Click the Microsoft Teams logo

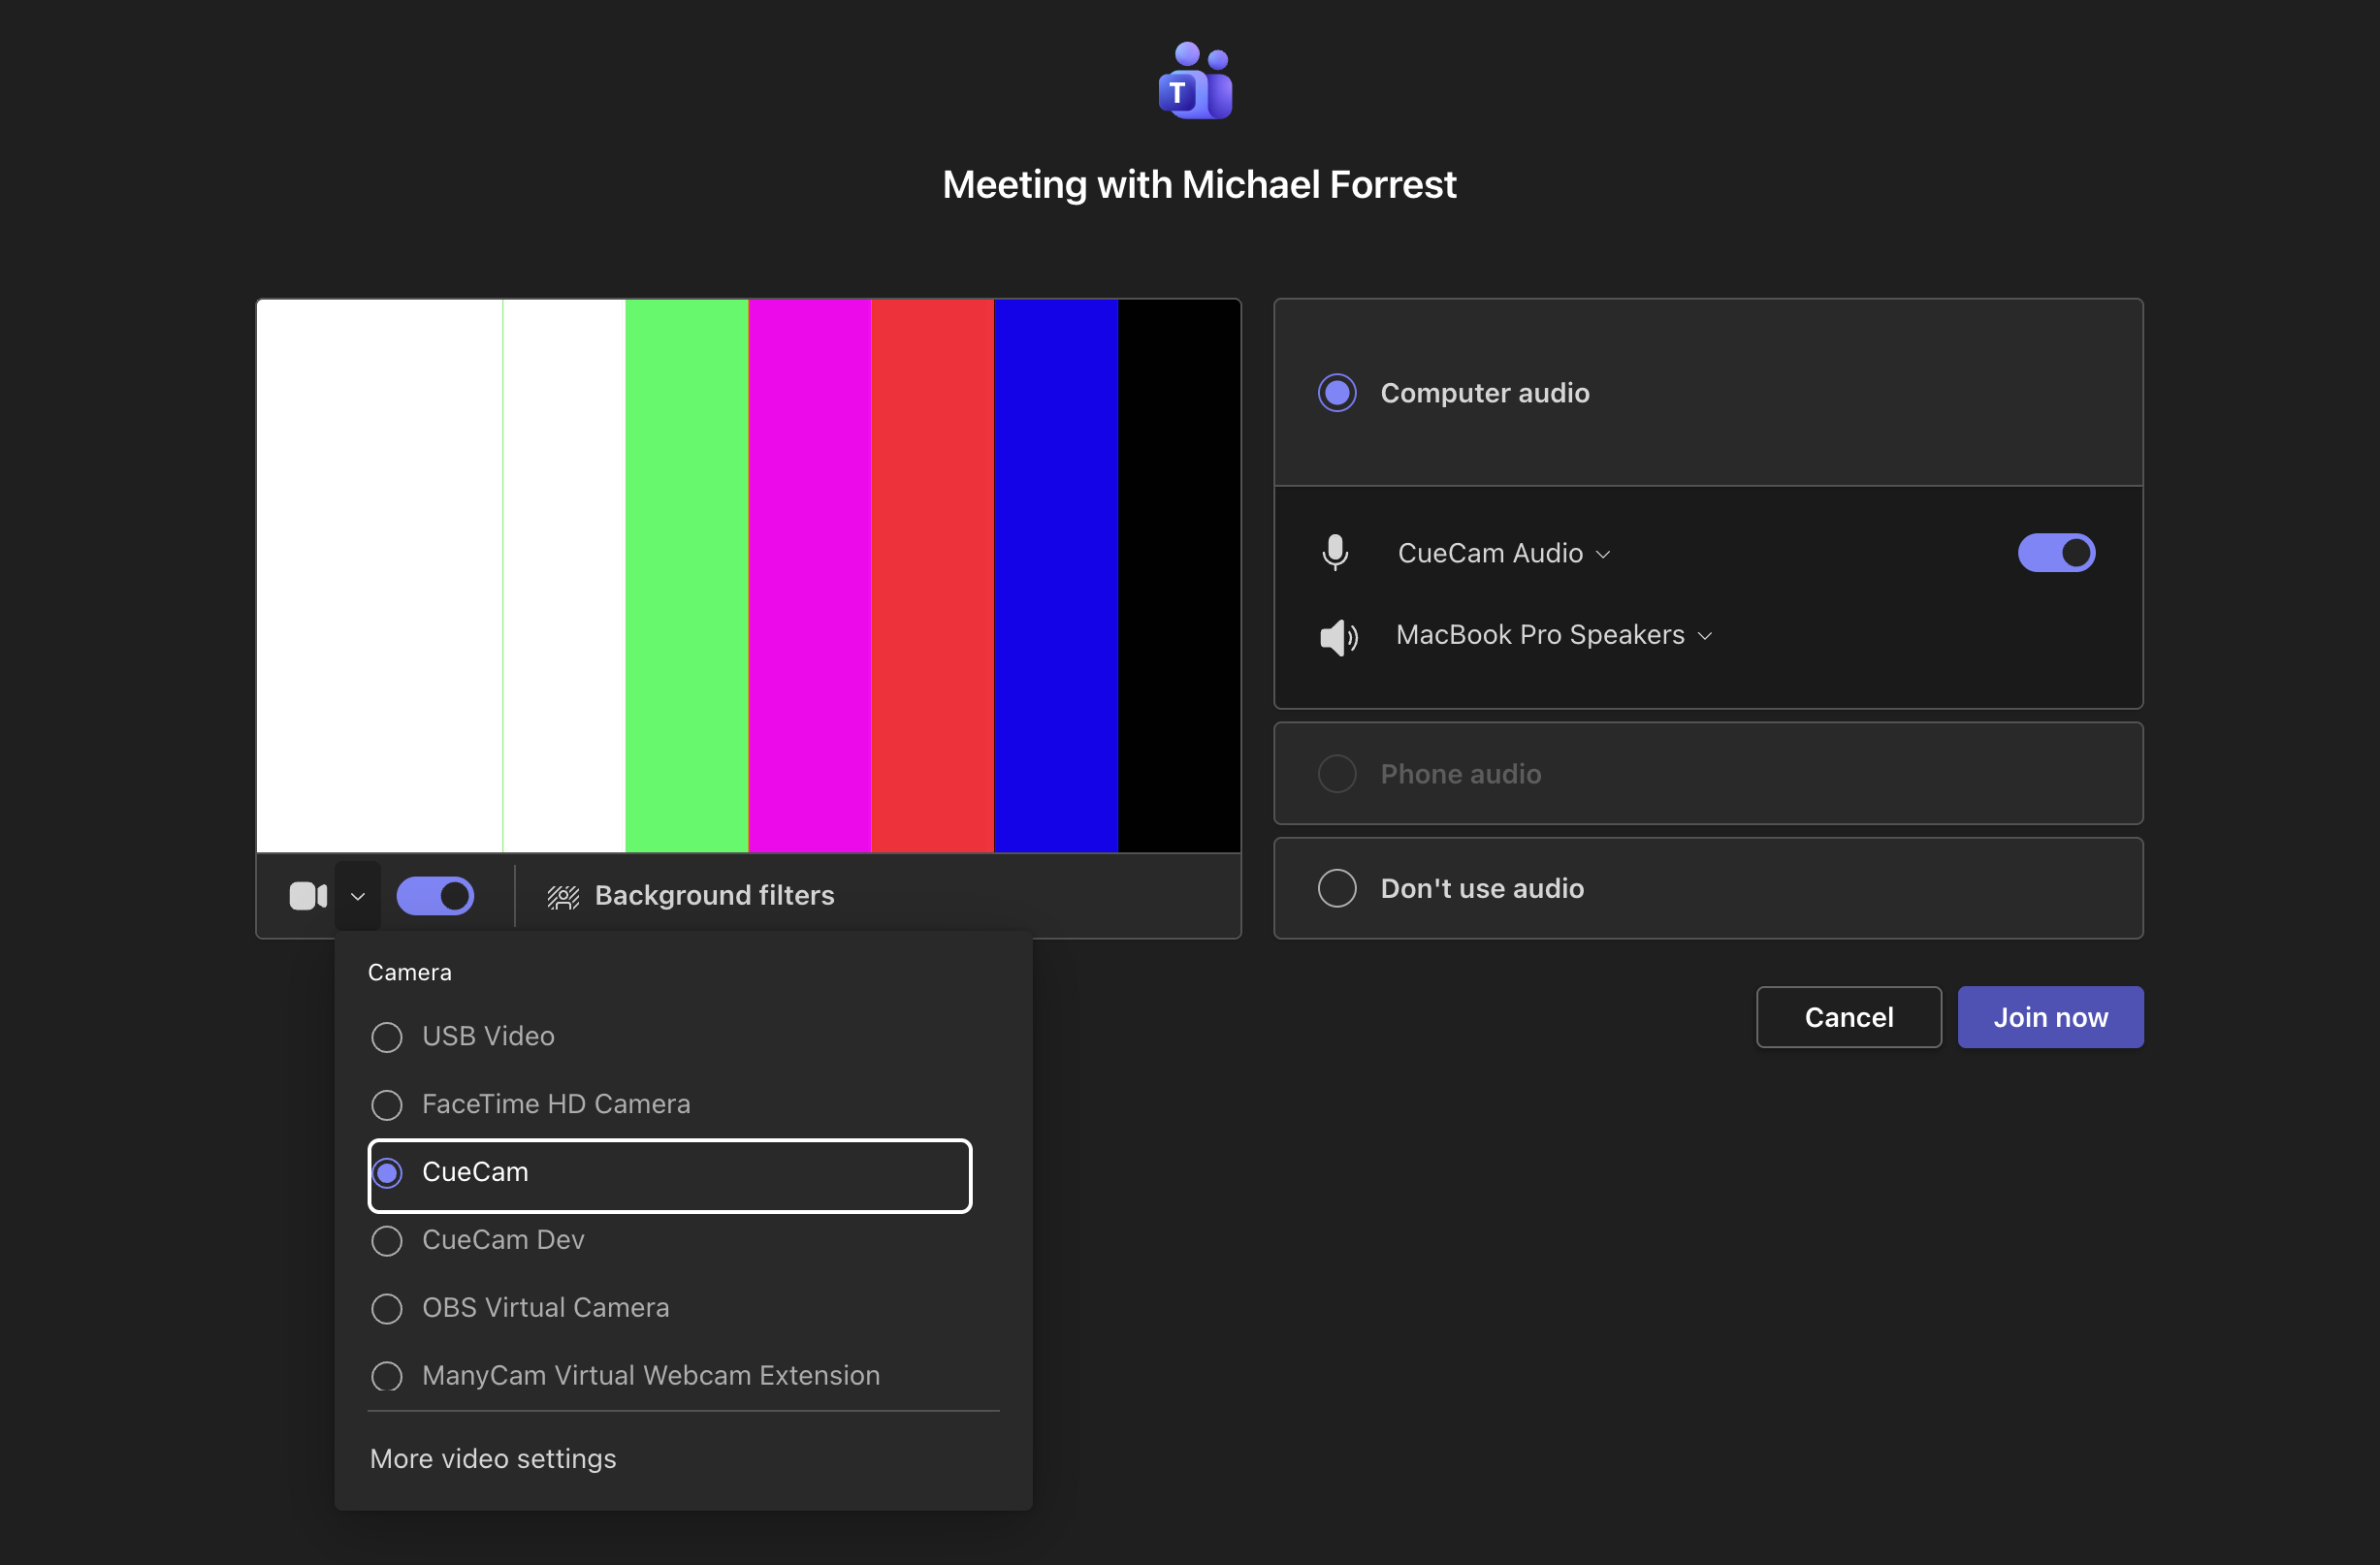[x=1196, y=81]
